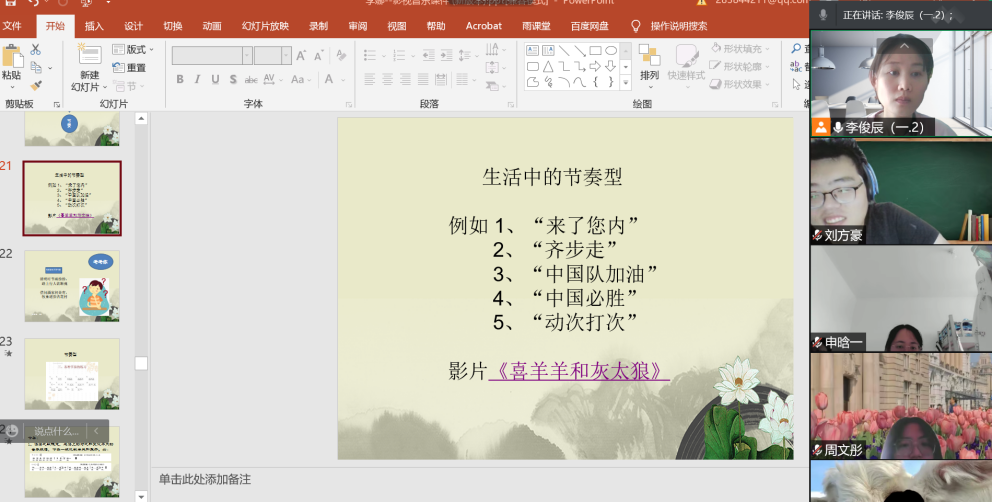Open the 《喜羊羊和灰太狼》 hyperlink

click(579, 371)
